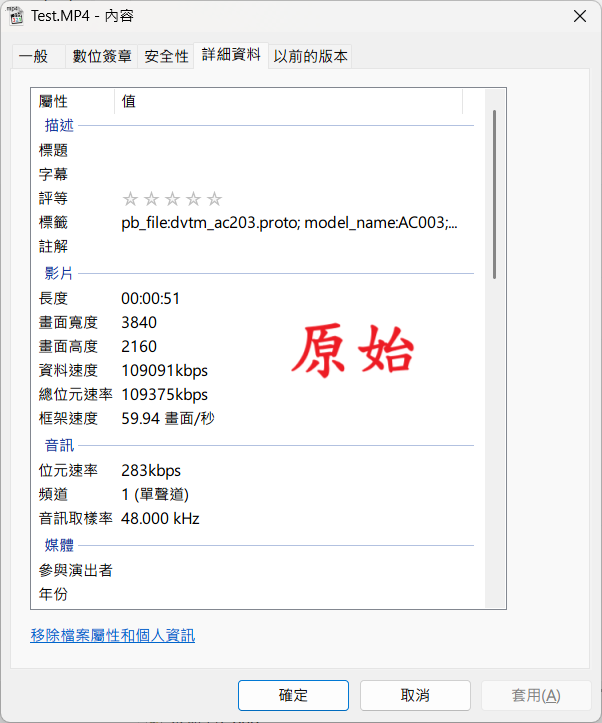Click the 描述 section heading
The width and height of the screenshot is (602, 723).
point(59,125)
